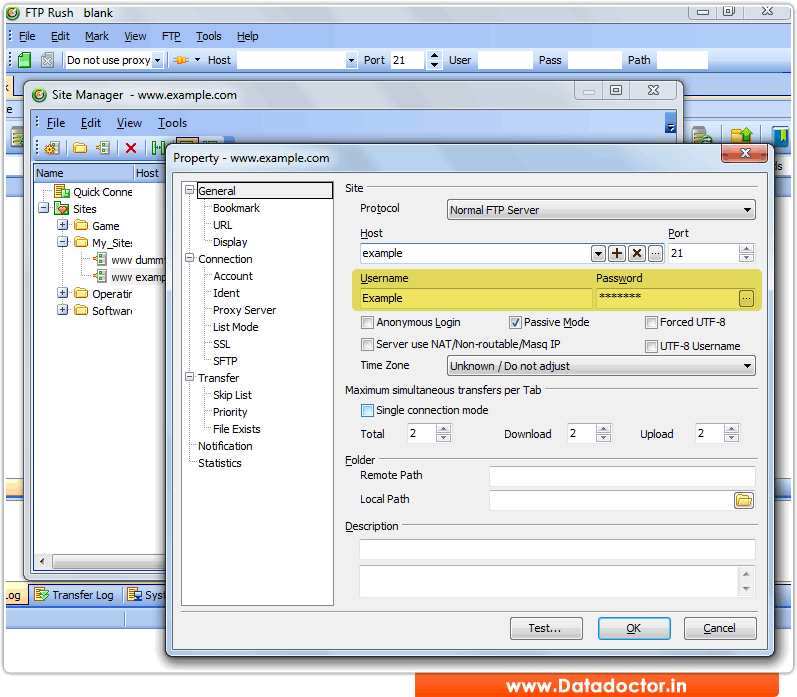Toggle the Single connection mode checkbox
The image size is (797, 697).
pos(367,410)
